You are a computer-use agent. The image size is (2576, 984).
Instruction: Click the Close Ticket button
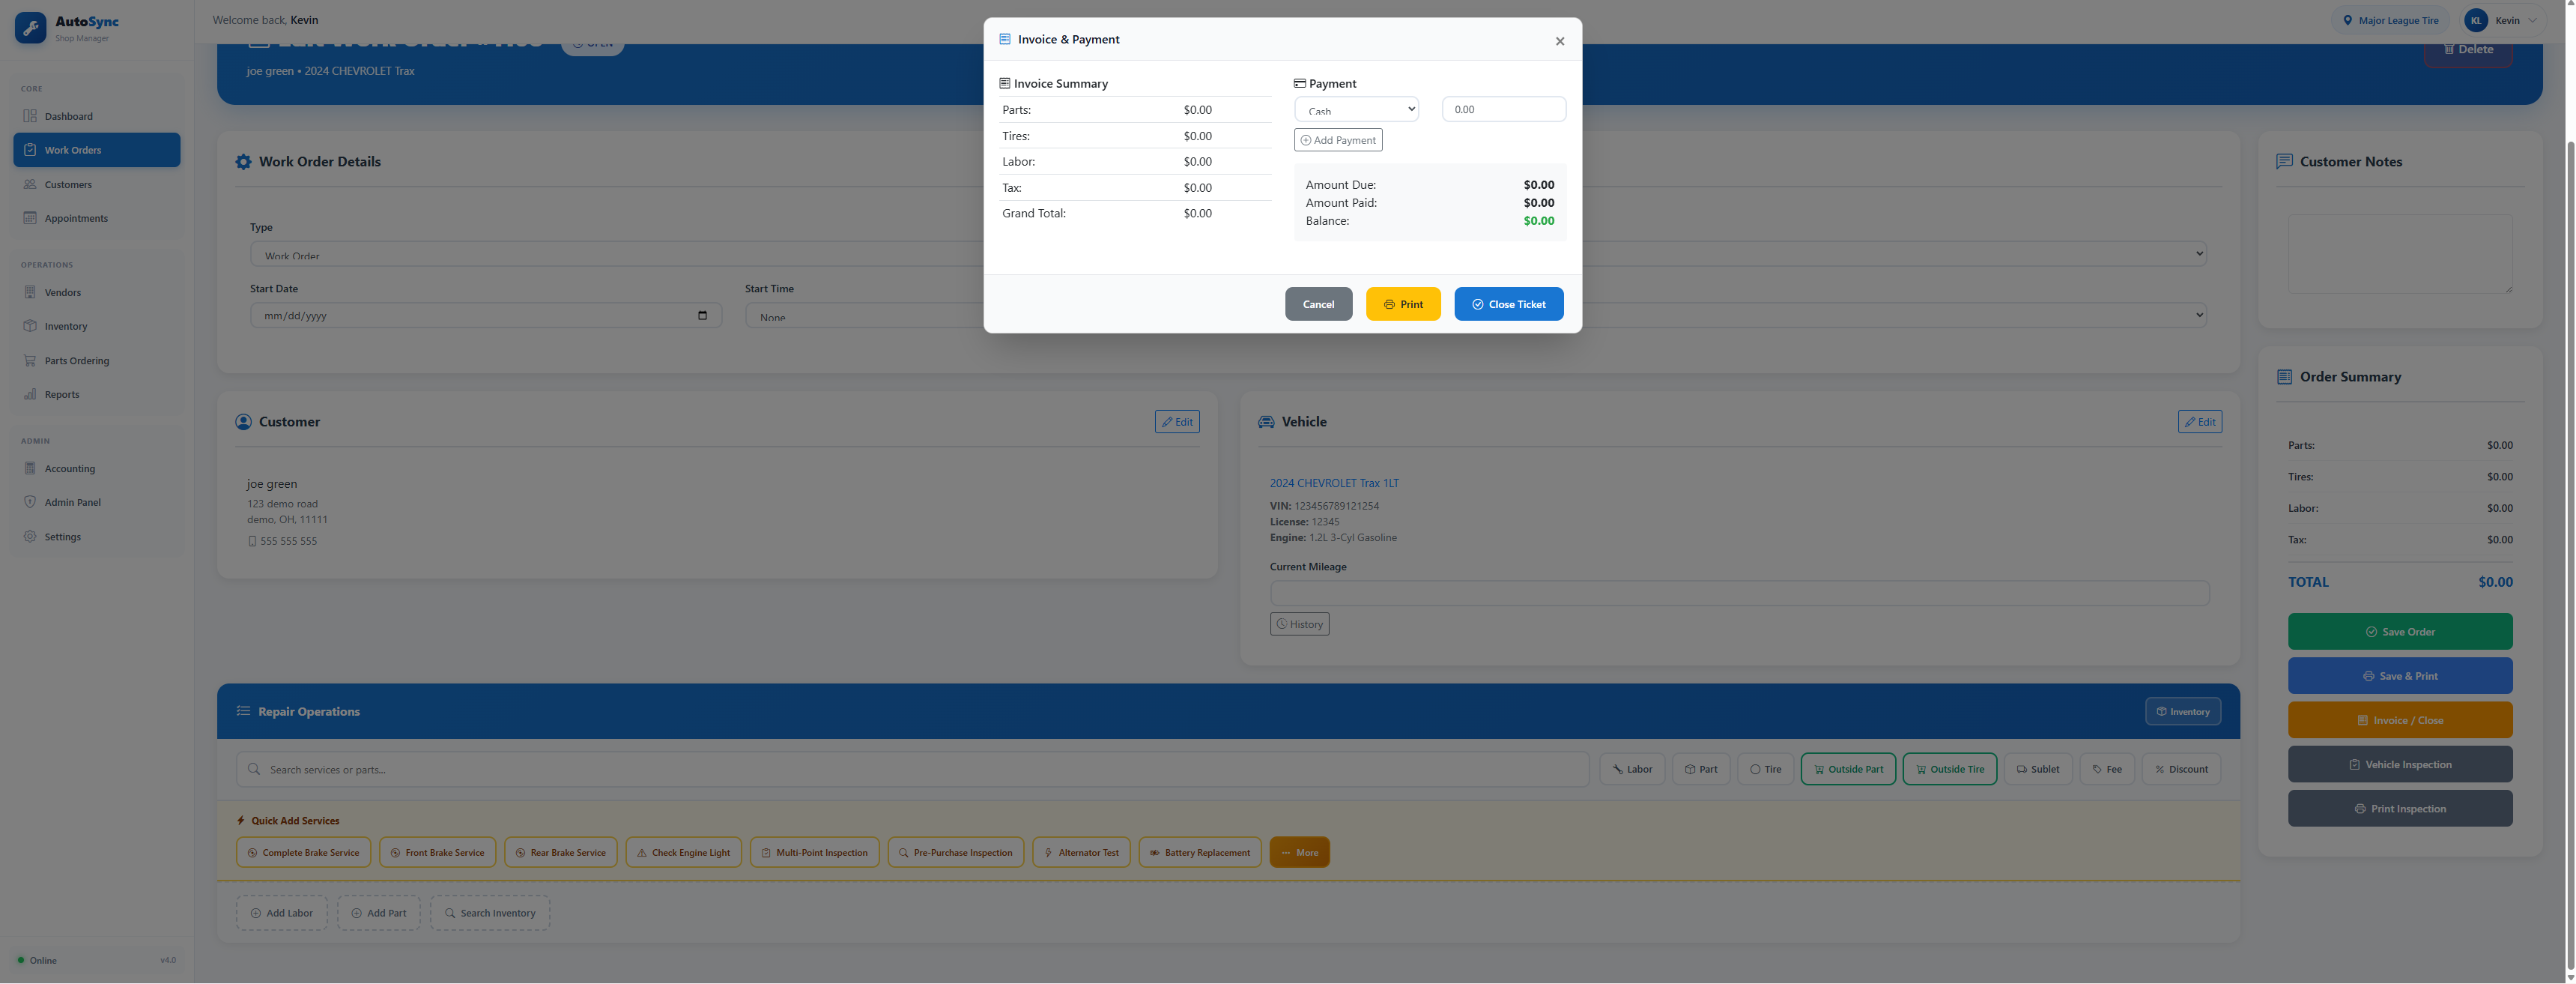point(1509,304)
